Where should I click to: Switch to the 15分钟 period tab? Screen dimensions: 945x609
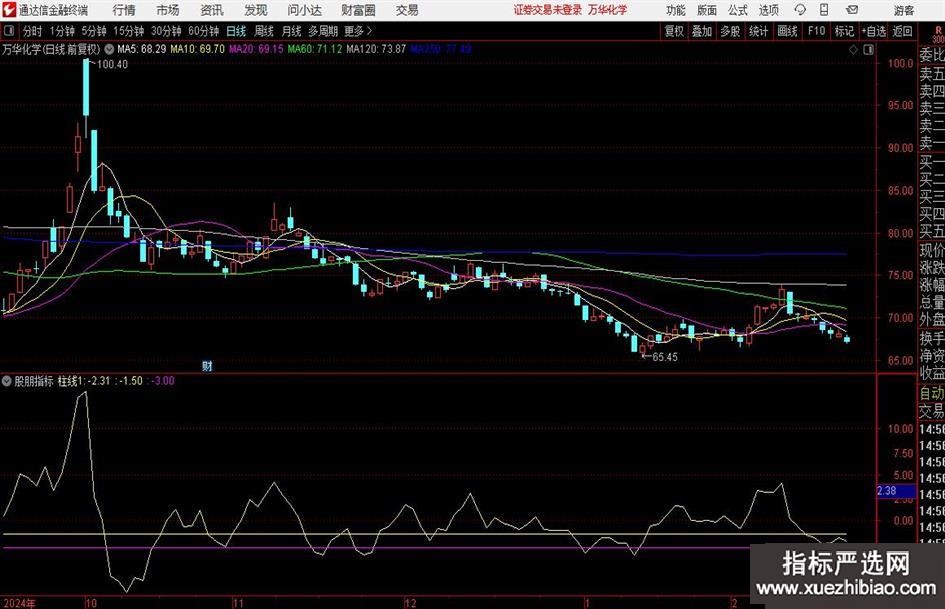[128, 31]
